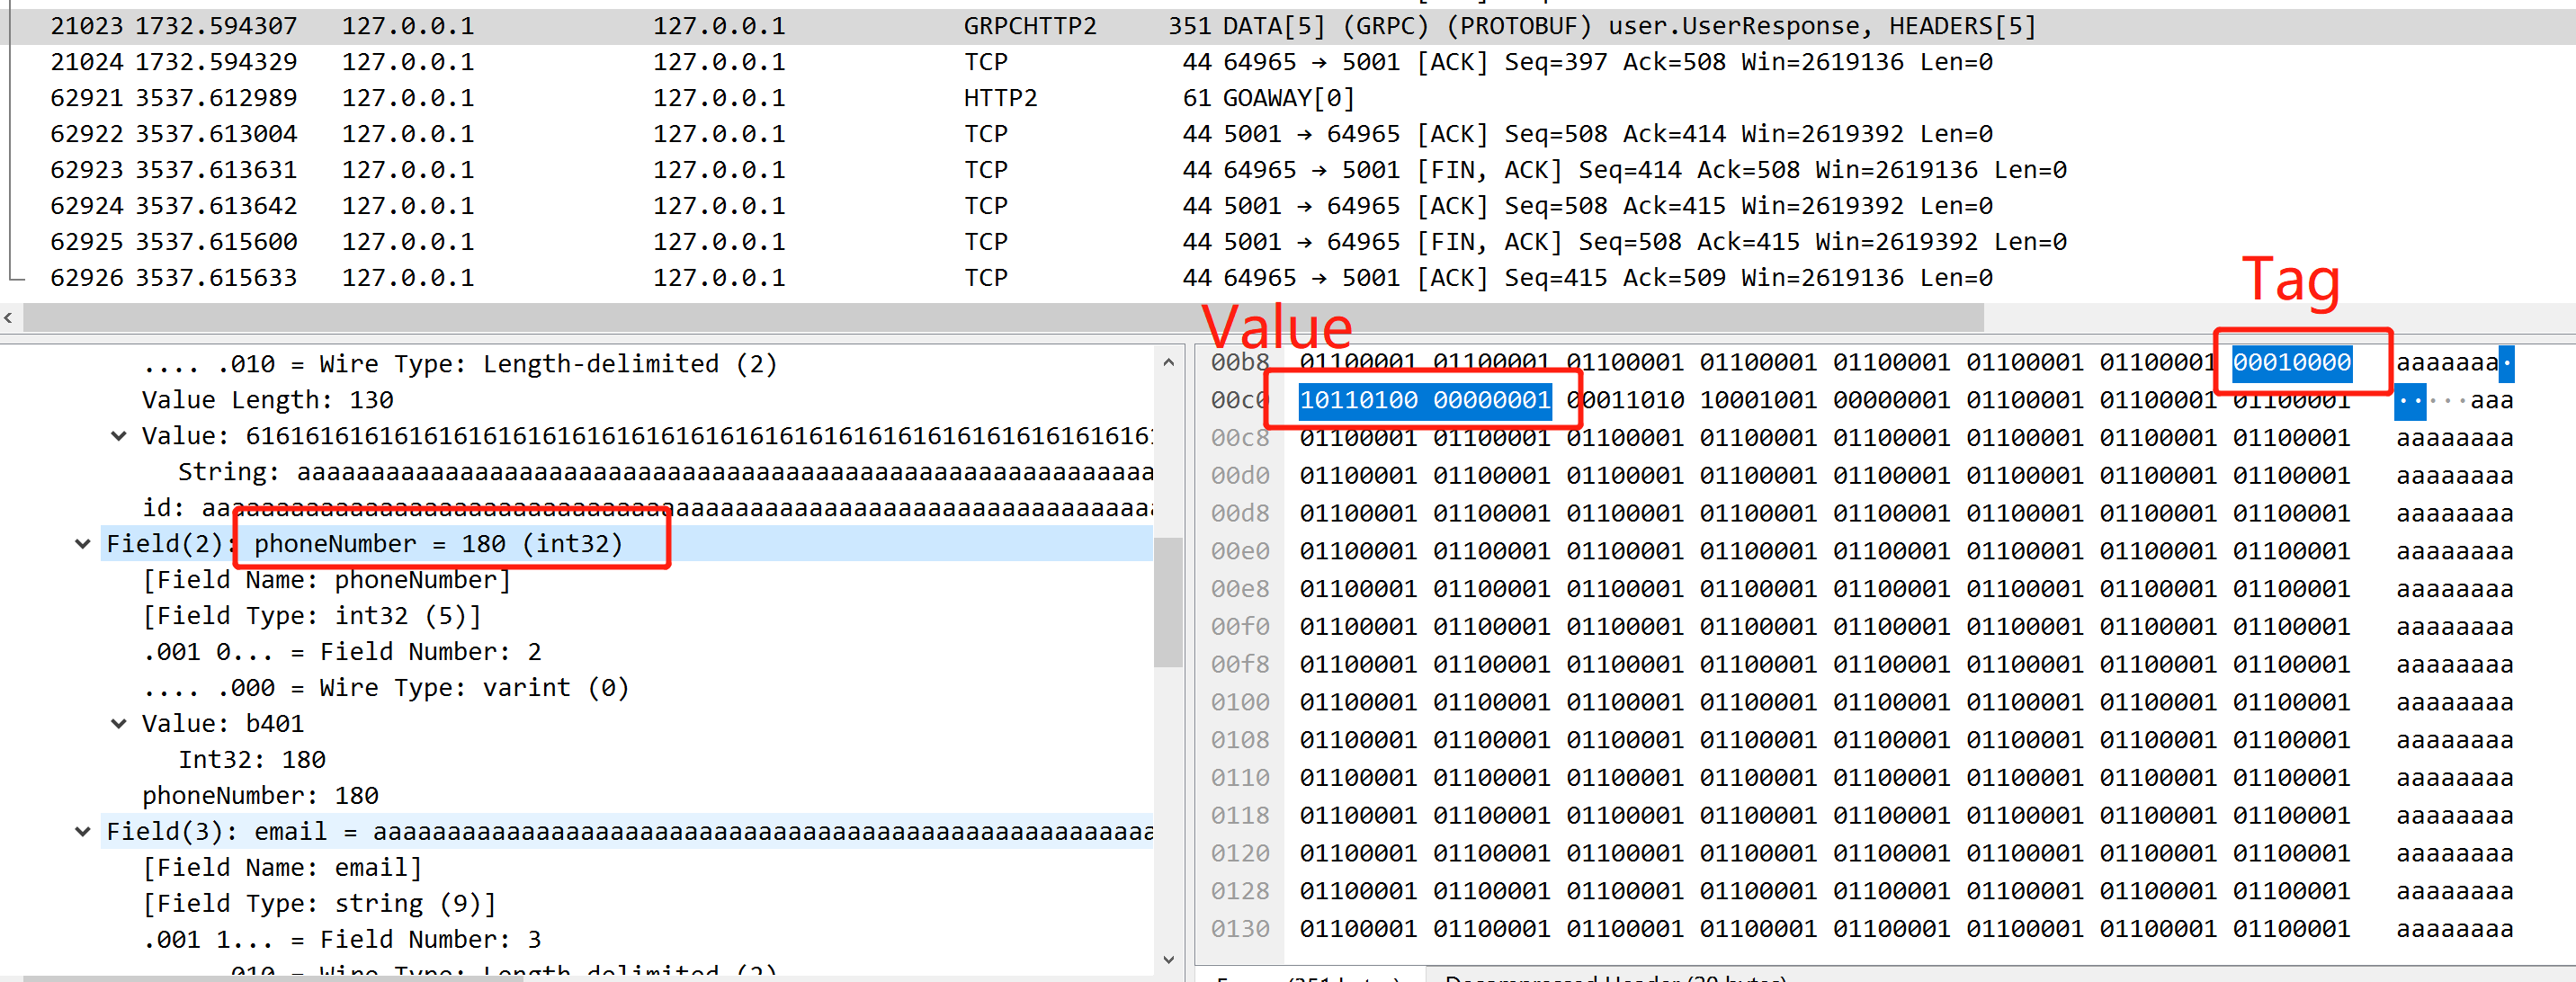Click highlighted byte 00010000 in hex pane
Viewport: 2576px width, 982px height.
click(2292, 363)
